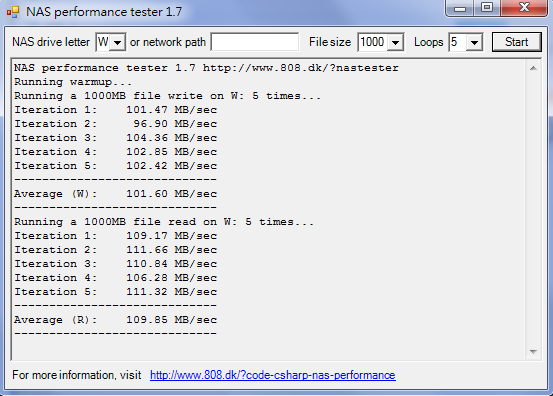Click the header line with 808.dk/?nastester URL
Viewport: 553px width, 396px height.
(x=206, y=68)
